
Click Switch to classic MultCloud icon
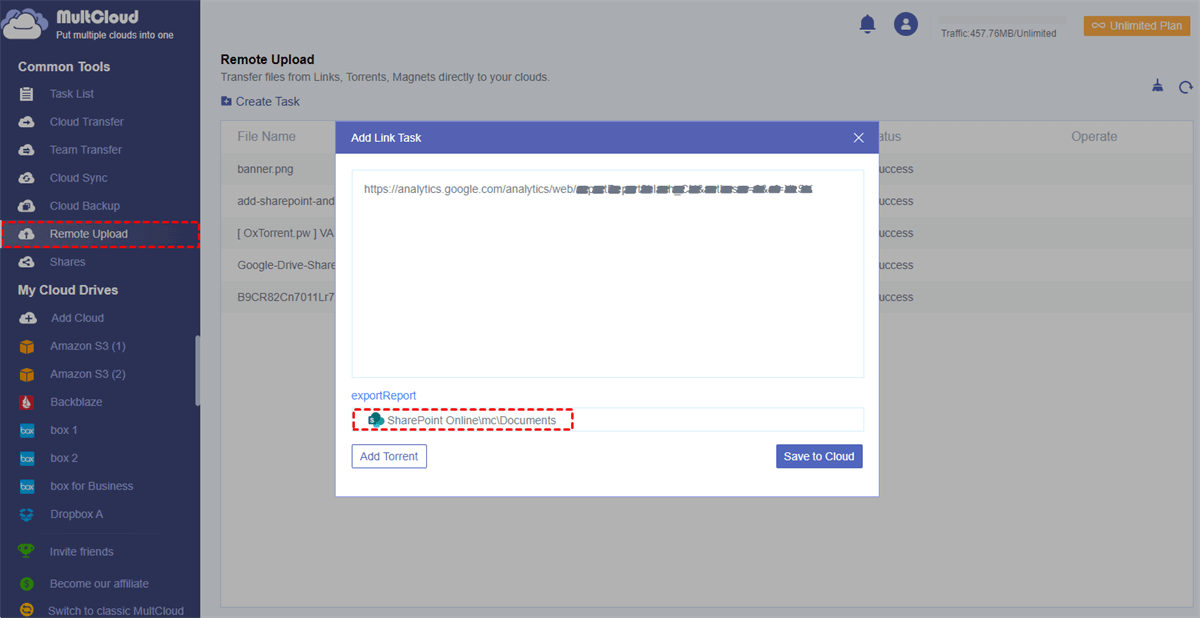coord(27,610)
